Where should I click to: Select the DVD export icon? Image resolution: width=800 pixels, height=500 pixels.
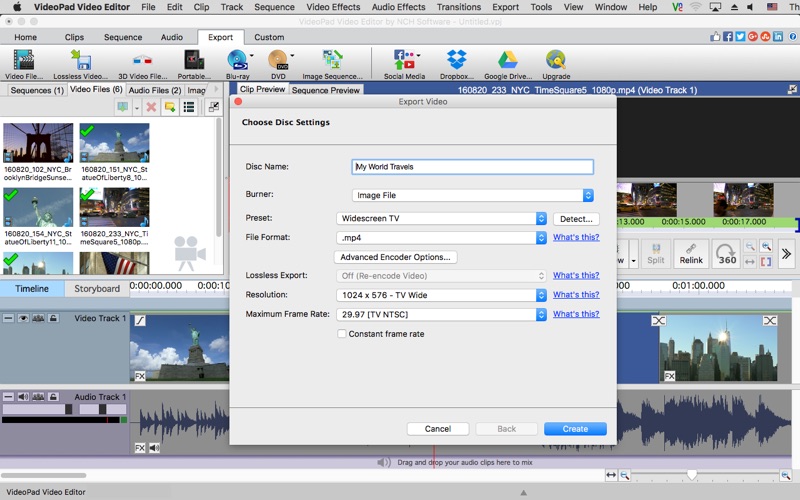point(277,62)
